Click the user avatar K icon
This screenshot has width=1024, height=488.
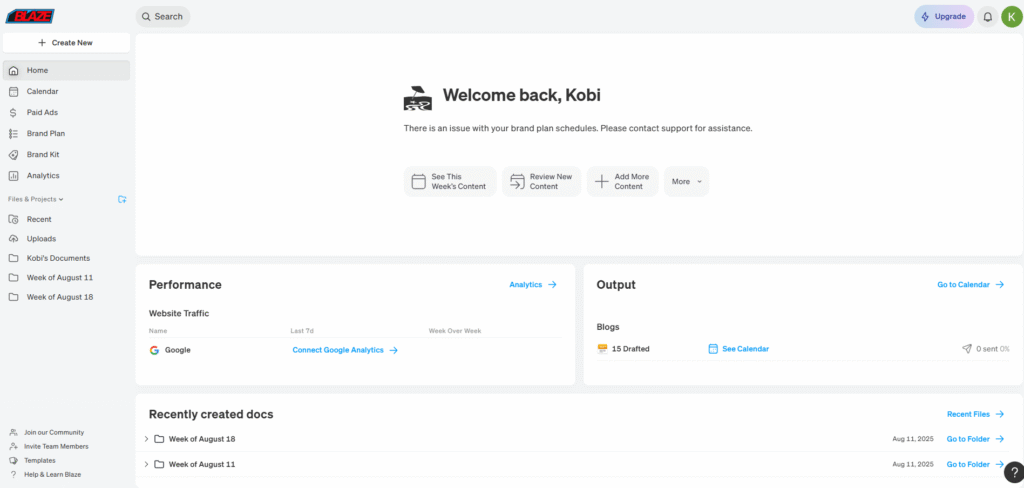1011,17
